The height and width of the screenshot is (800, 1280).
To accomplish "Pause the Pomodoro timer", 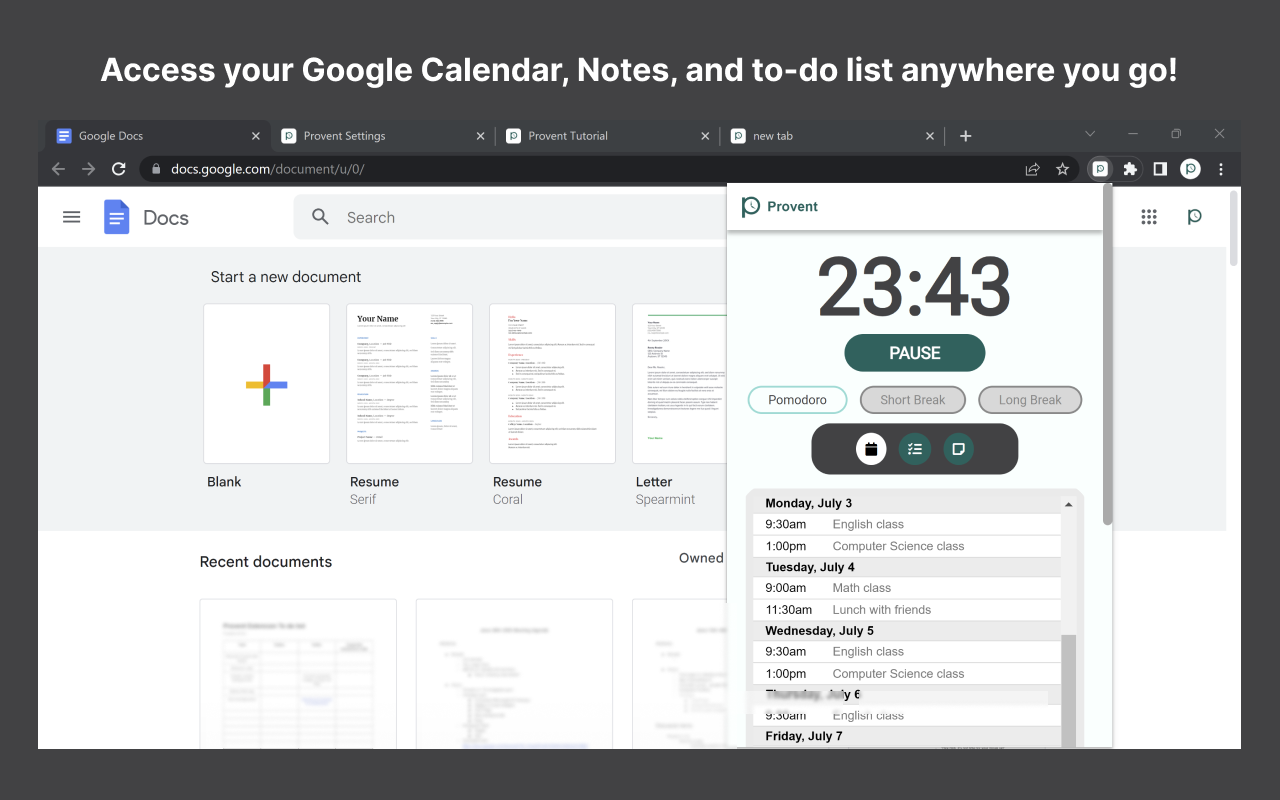I will (x=915, y=353).
